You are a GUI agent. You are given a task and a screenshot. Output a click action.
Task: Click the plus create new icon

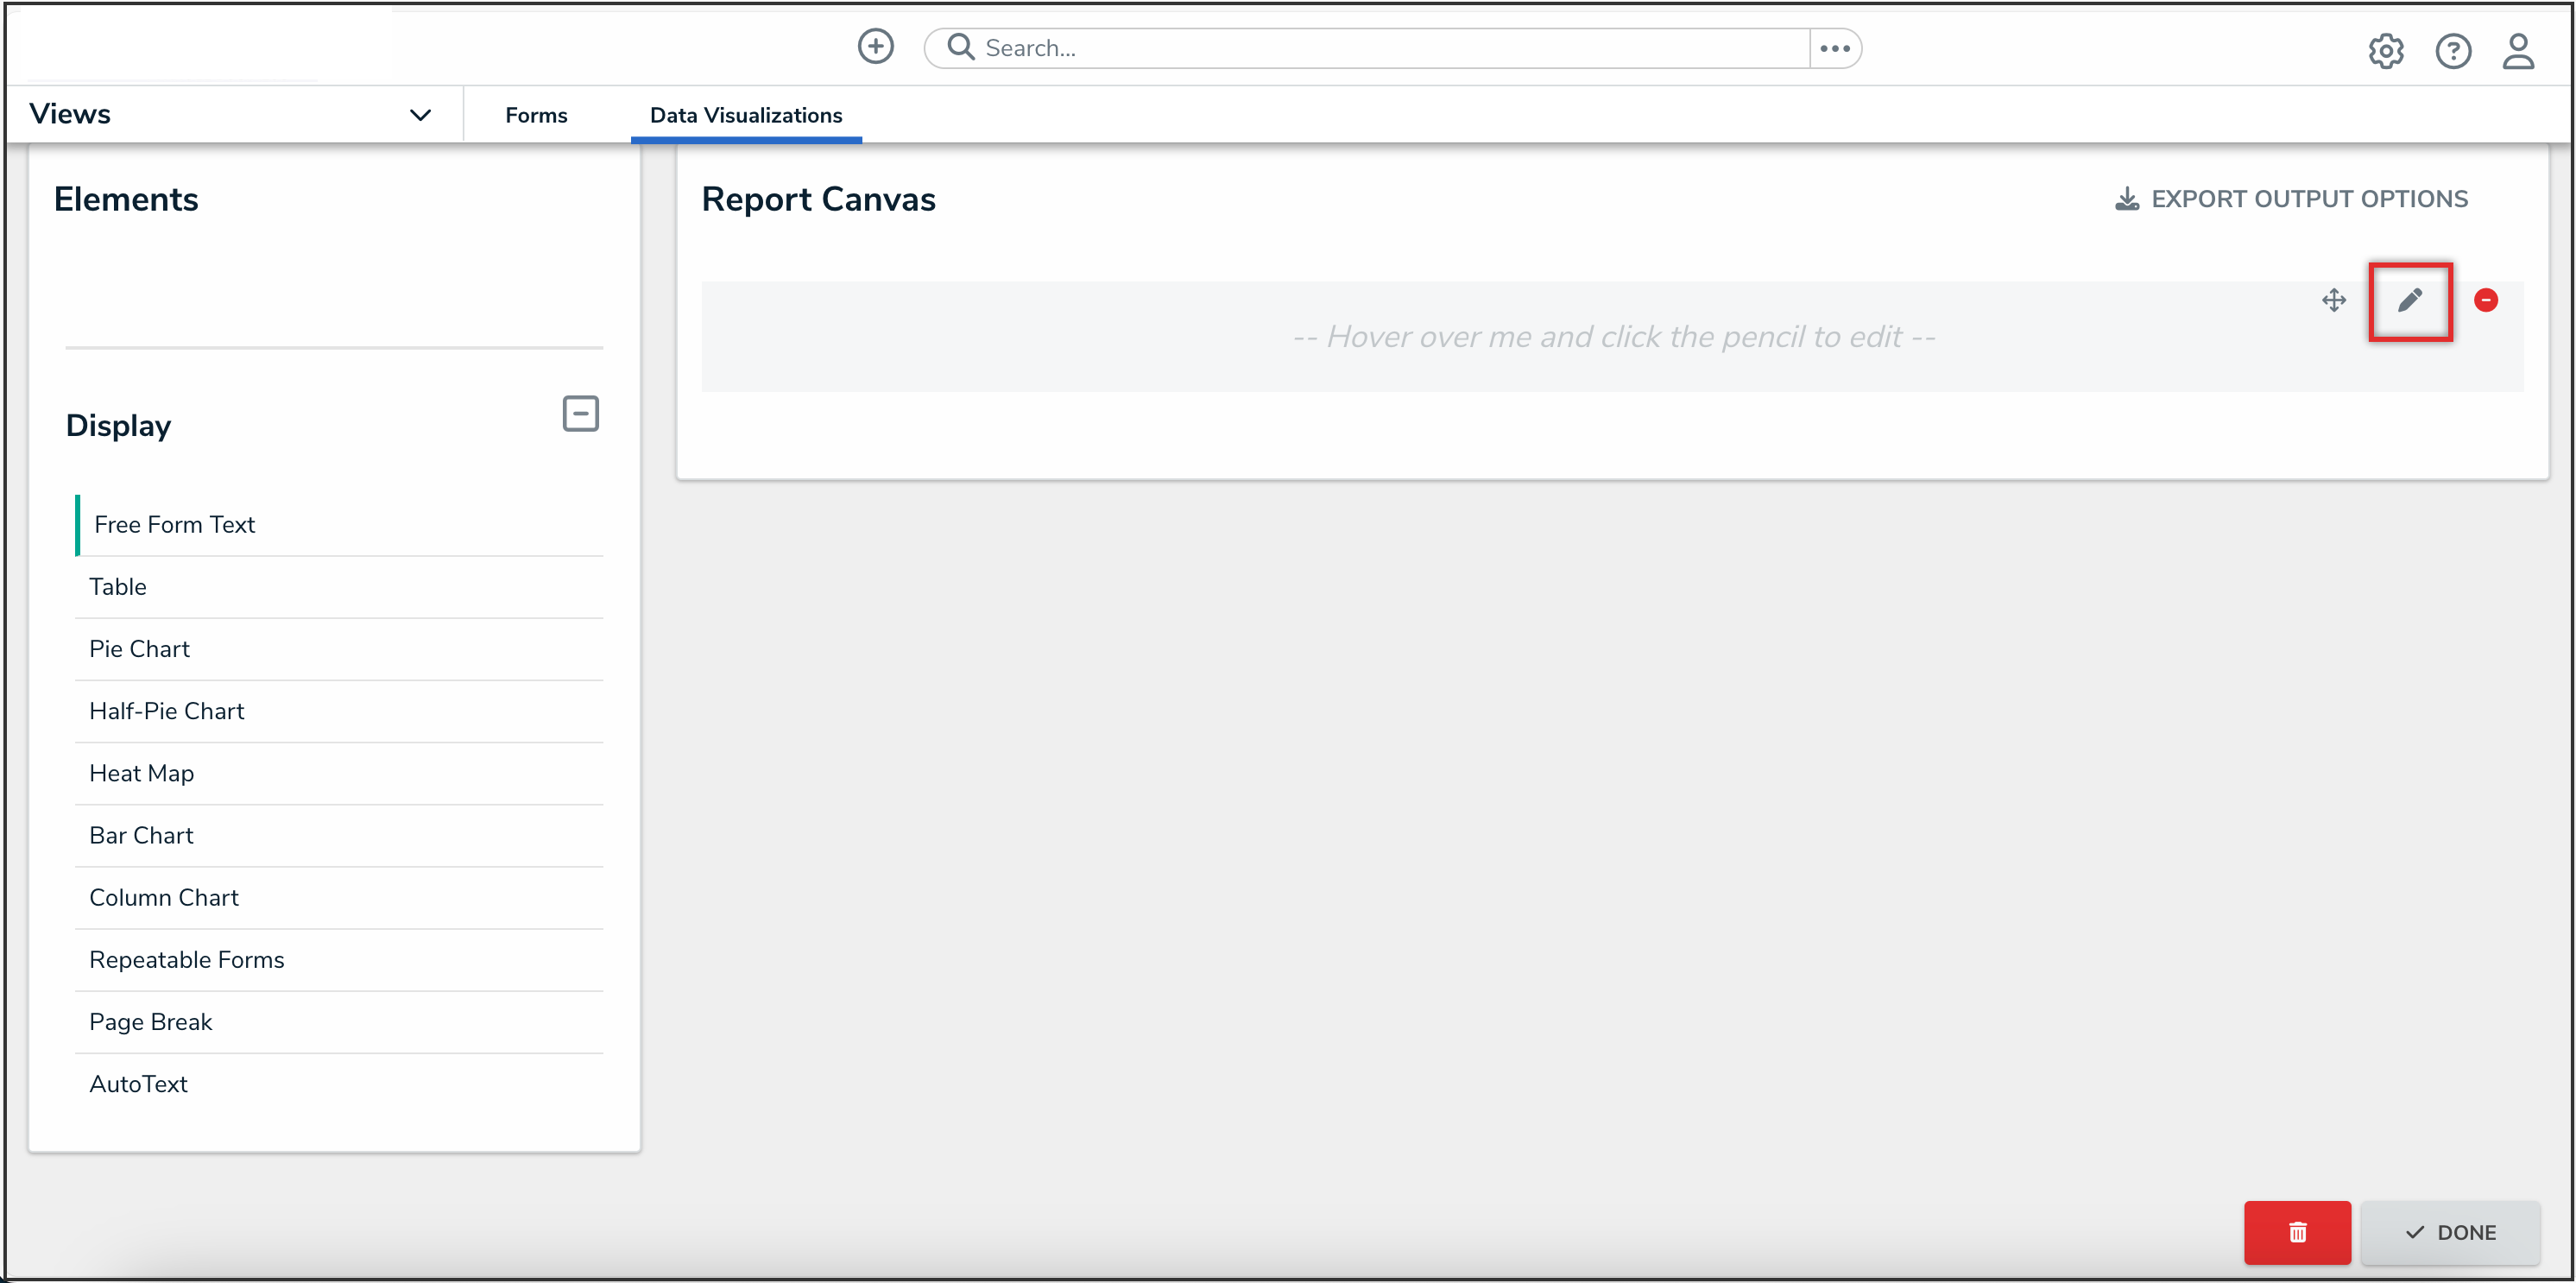click(875, 47)
